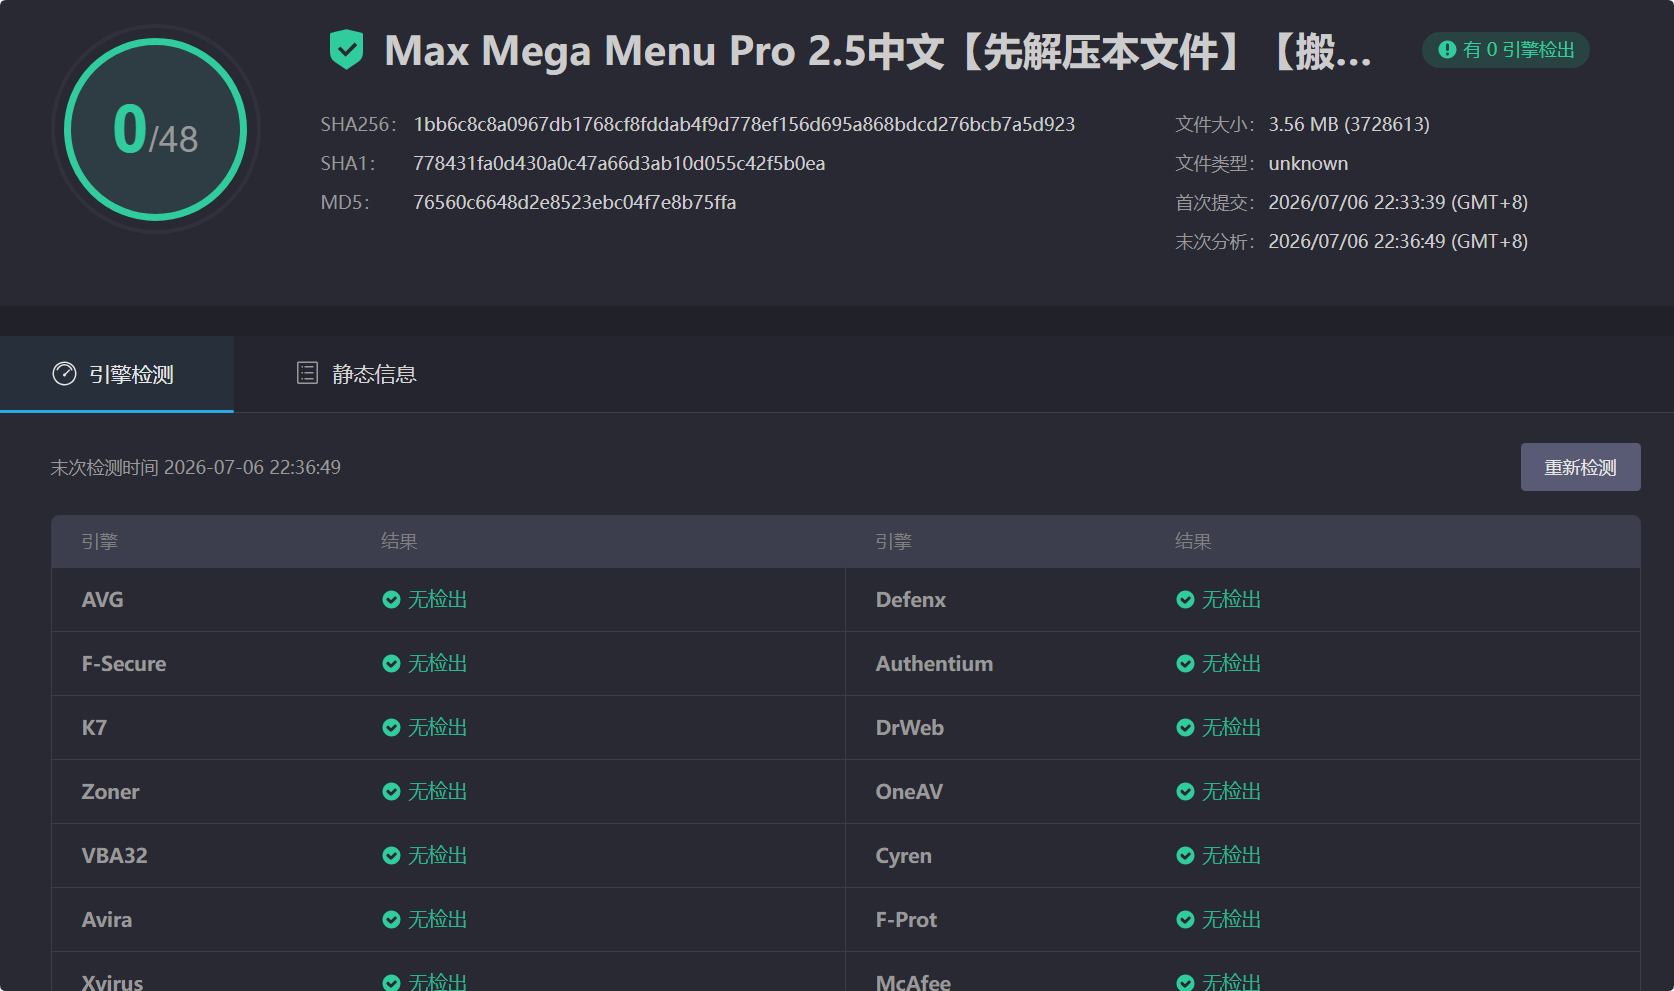This screenshot has height=991, width=1674.
Task: Click the check icon in VBA32 row
Action: (391, 855)
